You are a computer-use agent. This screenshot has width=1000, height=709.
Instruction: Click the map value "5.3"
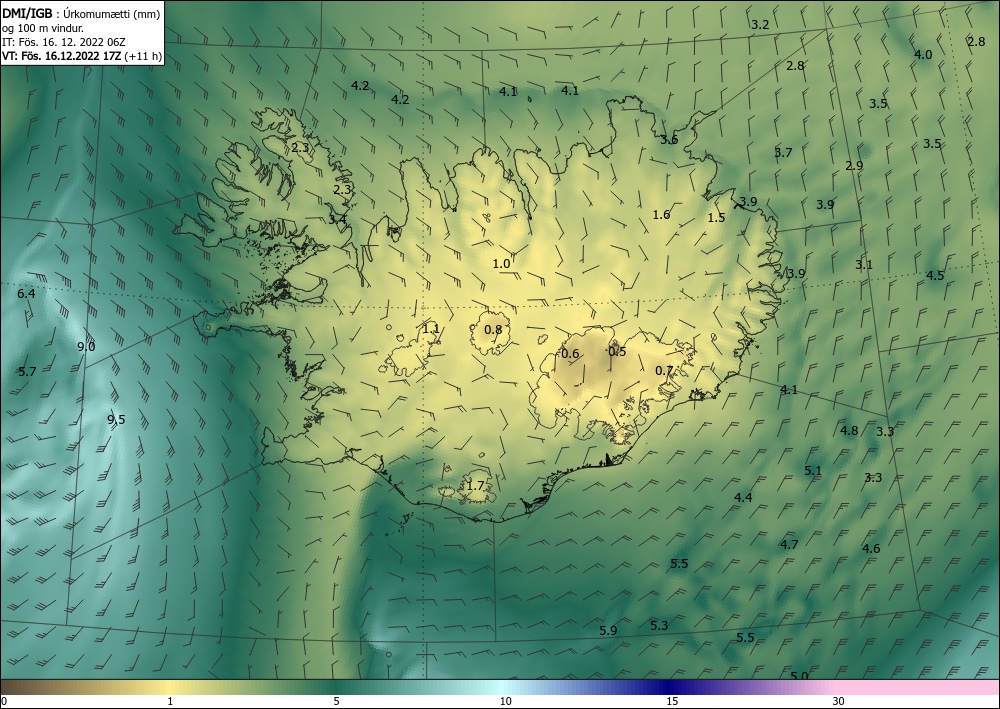point(659,626)
